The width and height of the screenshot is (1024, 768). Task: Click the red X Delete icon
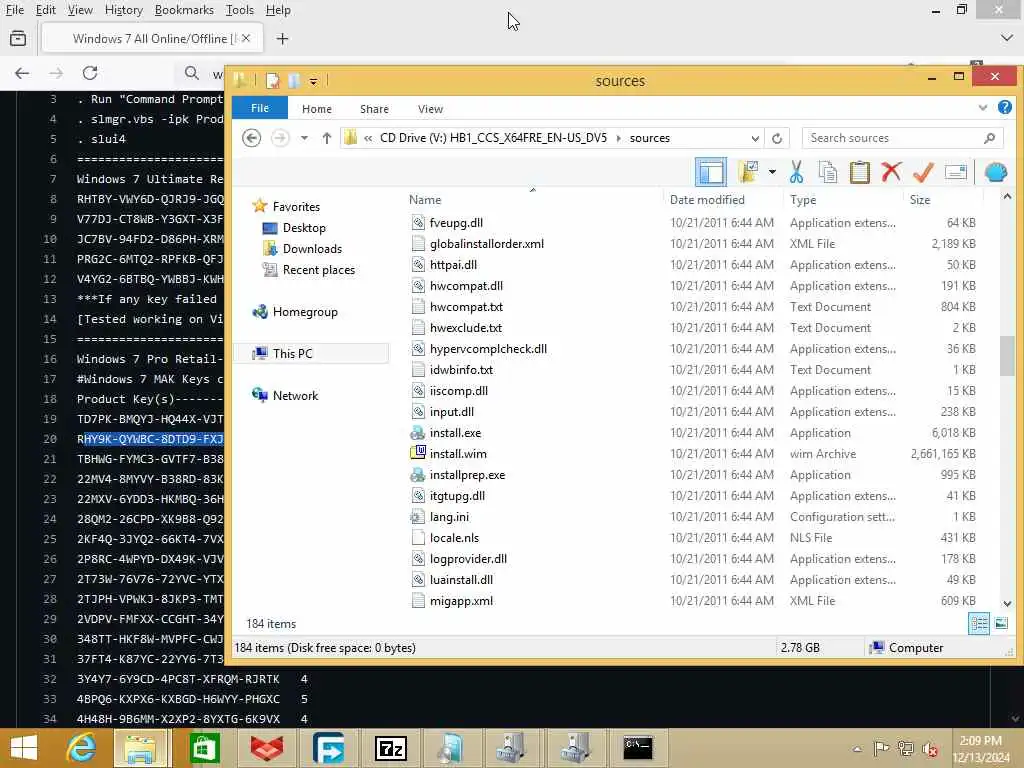pos(891,172)
